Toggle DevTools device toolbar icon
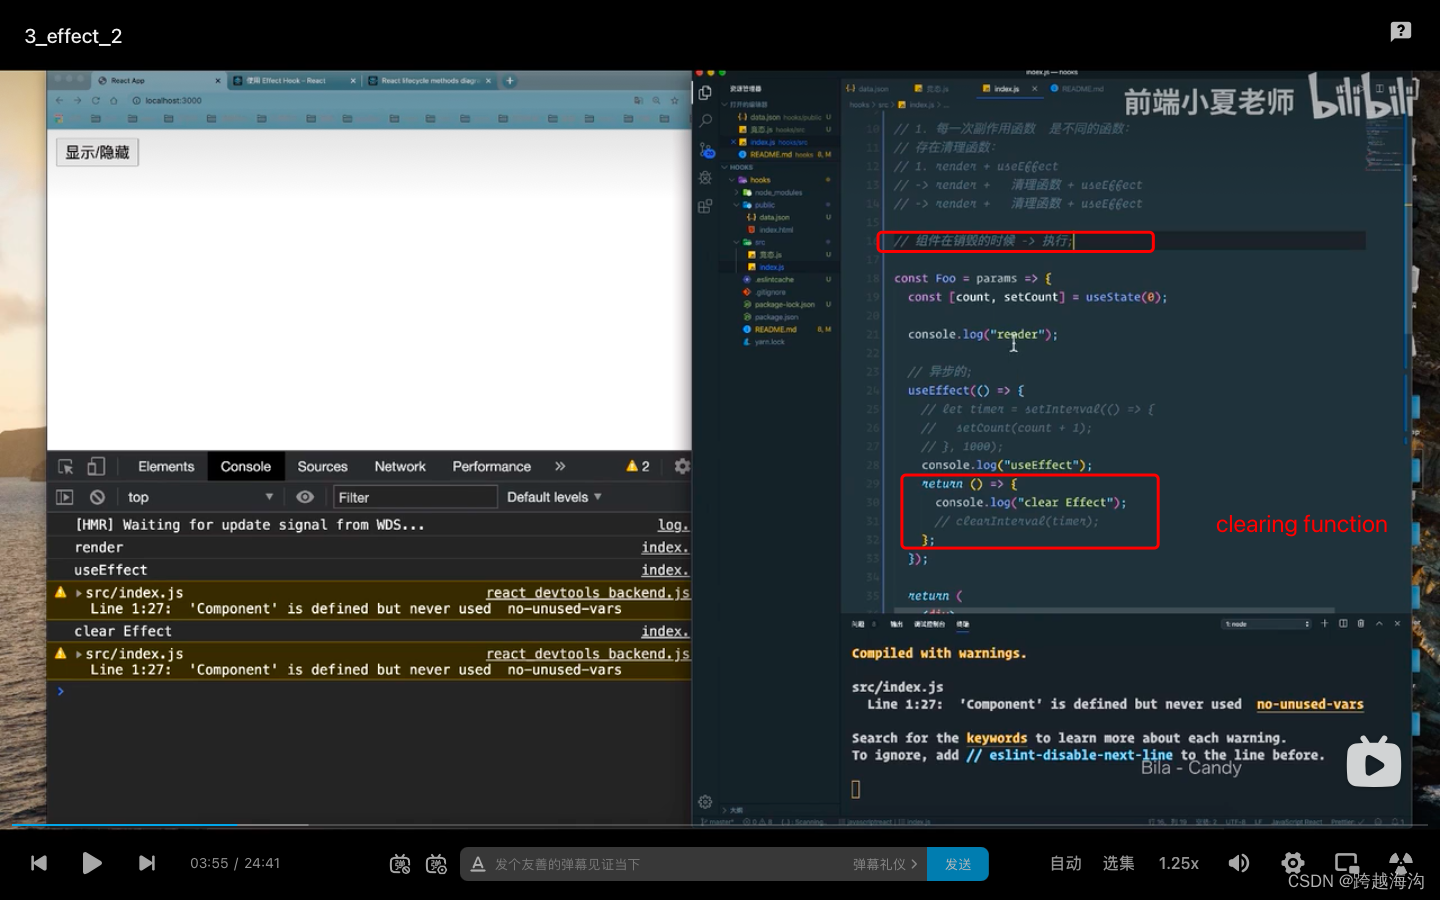The width and height of the screenshot is (1440, 900). point(96,466)
